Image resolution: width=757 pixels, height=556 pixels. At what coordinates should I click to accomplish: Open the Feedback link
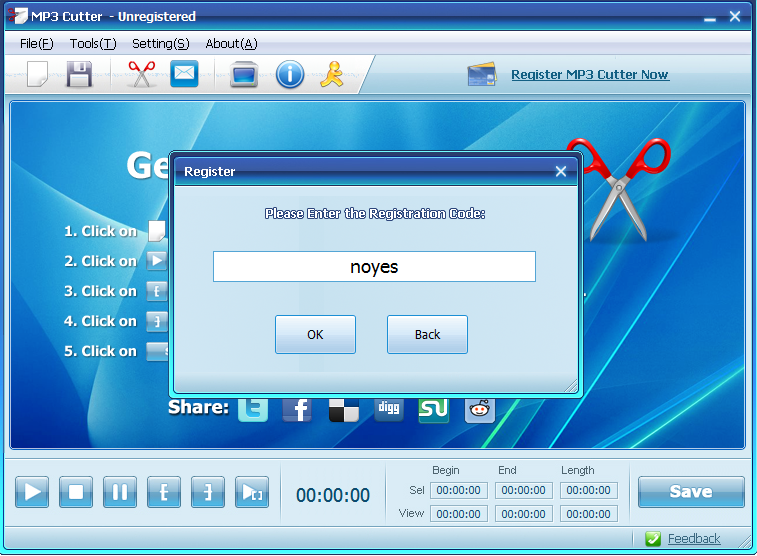[694, 539]
